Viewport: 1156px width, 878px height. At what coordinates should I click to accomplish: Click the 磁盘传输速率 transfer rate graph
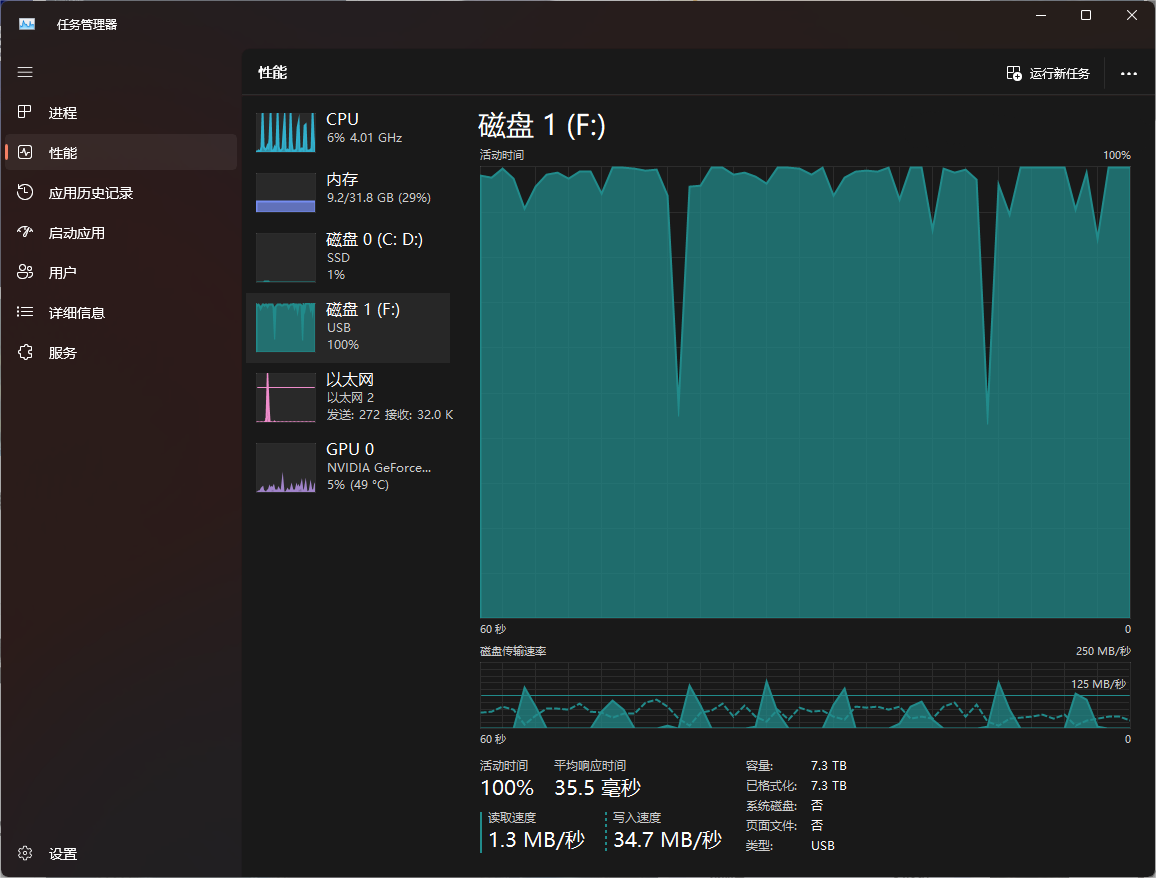click(805, 694)
